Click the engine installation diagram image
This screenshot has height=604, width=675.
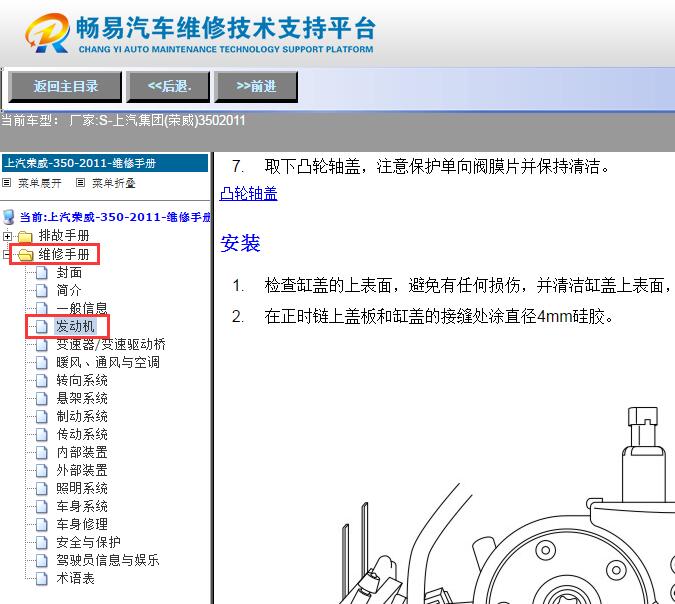(507, 505)
